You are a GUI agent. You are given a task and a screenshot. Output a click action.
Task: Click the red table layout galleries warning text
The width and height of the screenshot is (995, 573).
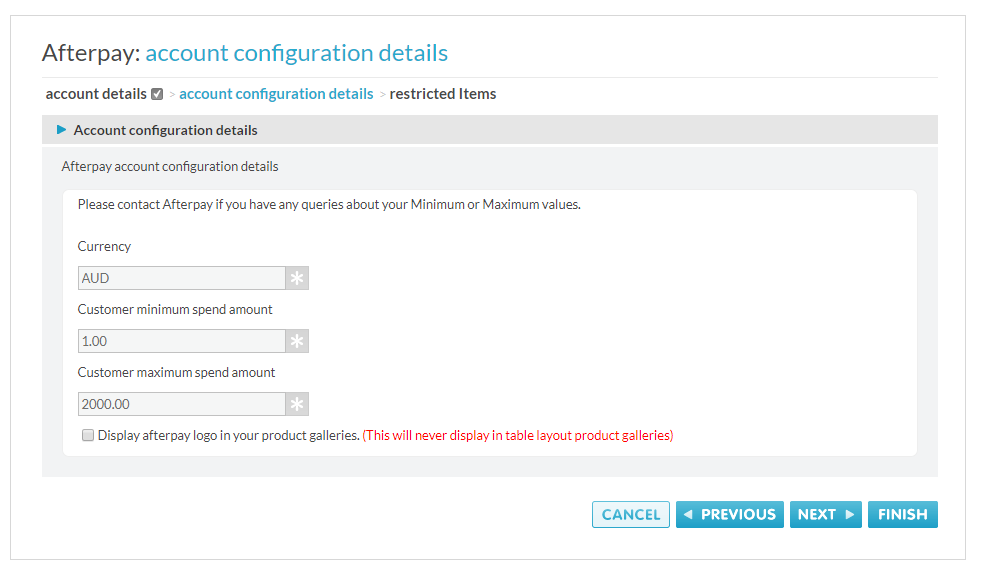[x=518, y=435]
